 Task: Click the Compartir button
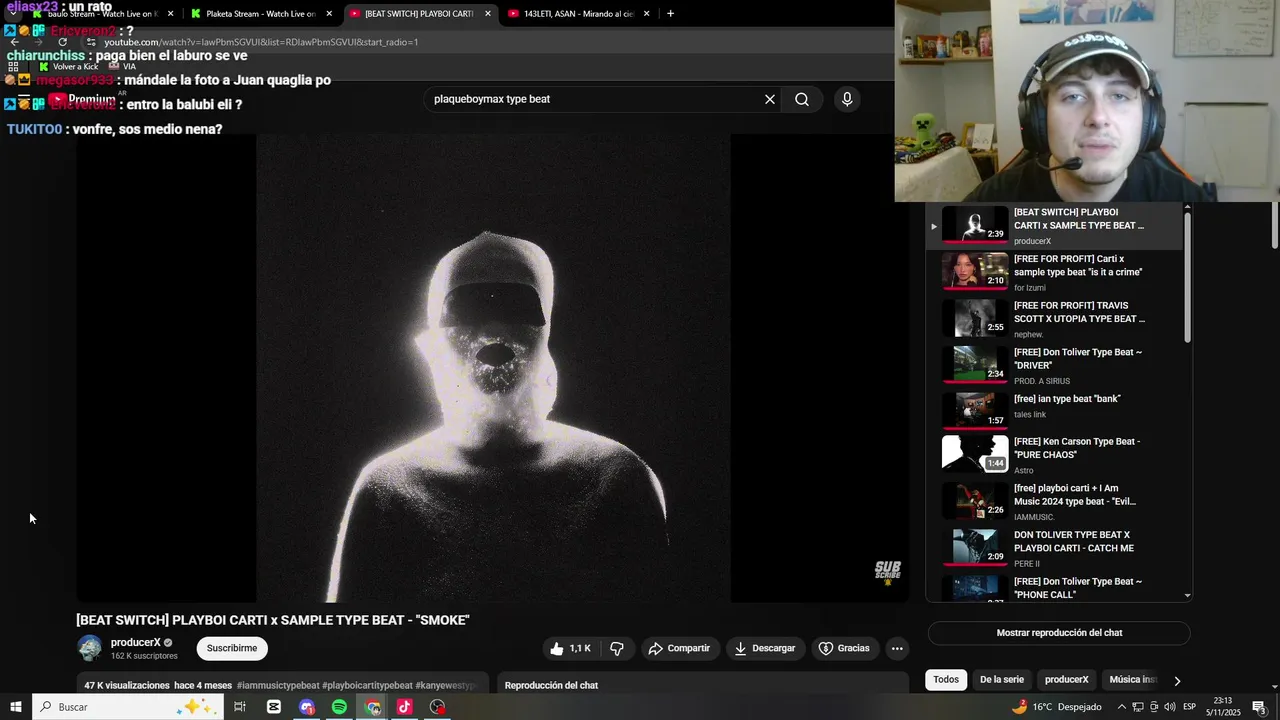[679, 648]
